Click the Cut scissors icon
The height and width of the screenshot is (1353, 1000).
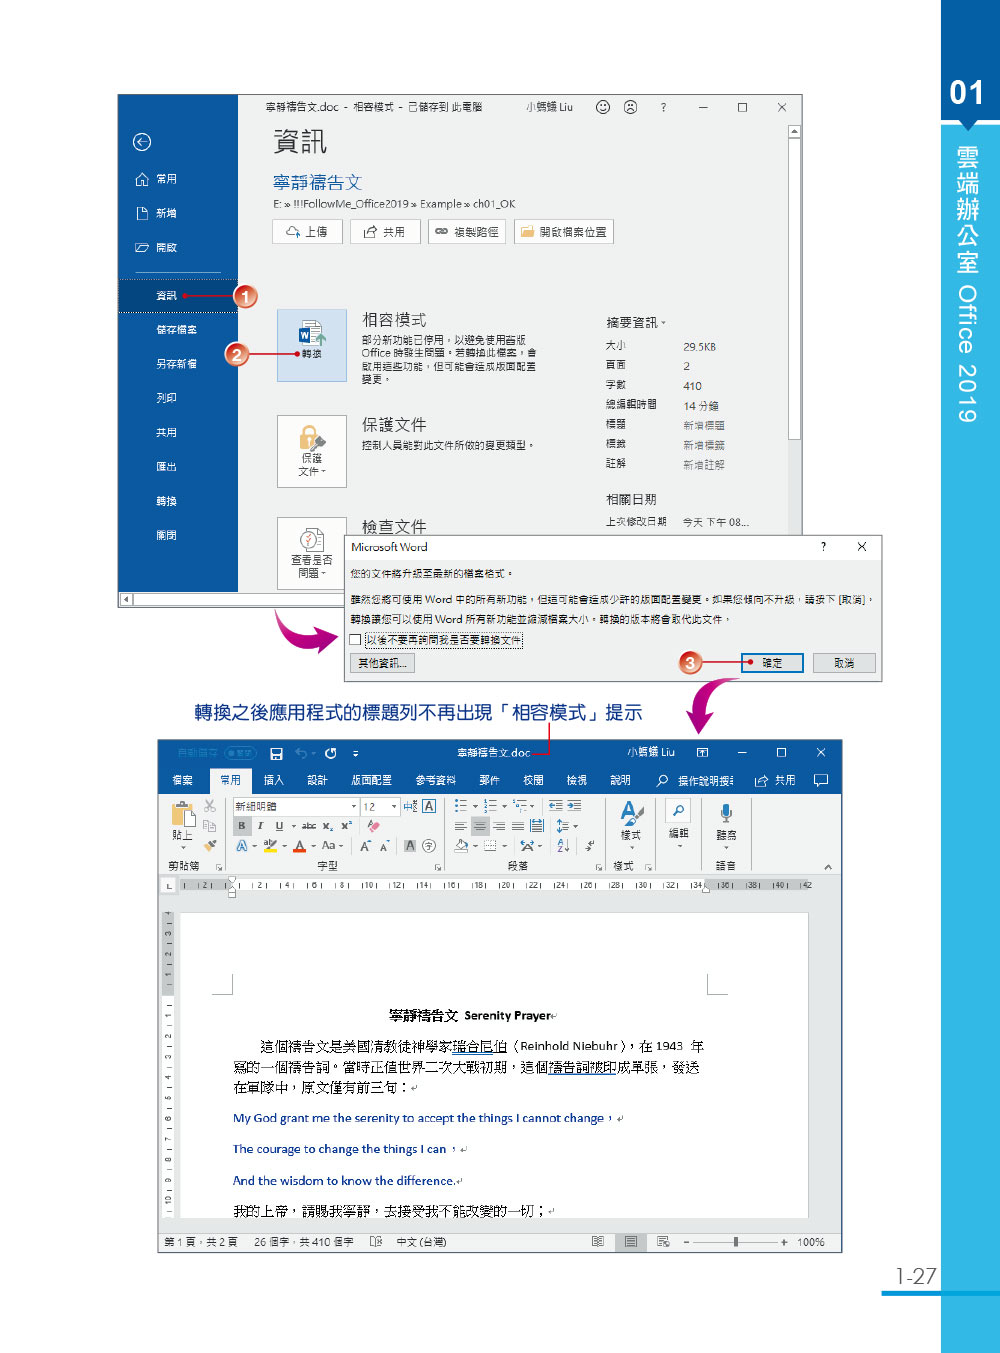tap(209, 806)
